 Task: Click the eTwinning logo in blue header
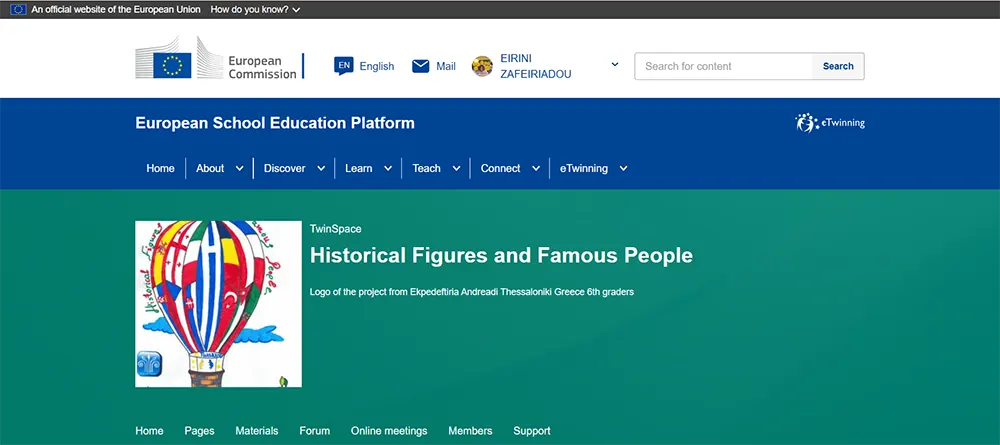pos(830,123)
